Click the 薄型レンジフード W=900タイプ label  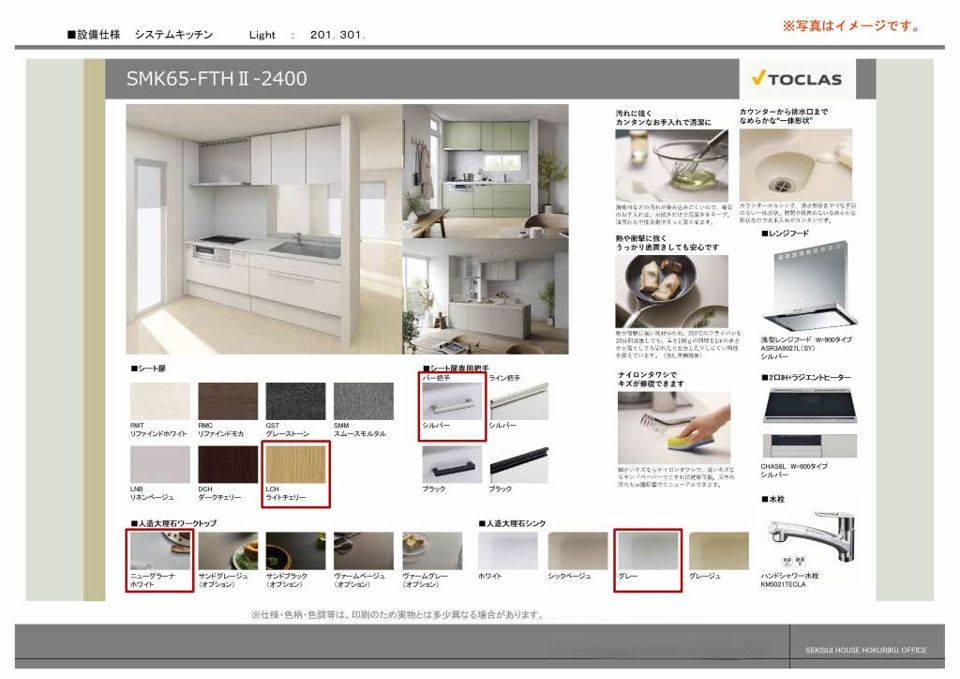tap(806, 340)
